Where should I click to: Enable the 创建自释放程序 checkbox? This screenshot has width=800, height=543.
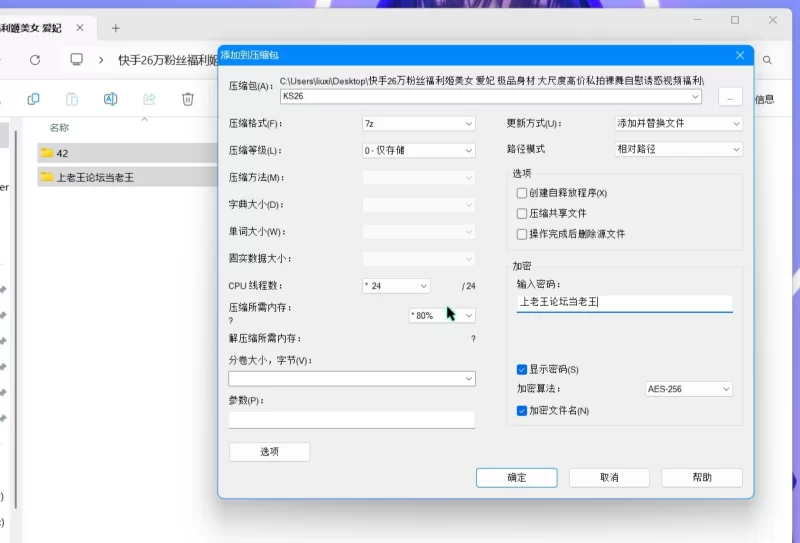(x=522, y=193)
